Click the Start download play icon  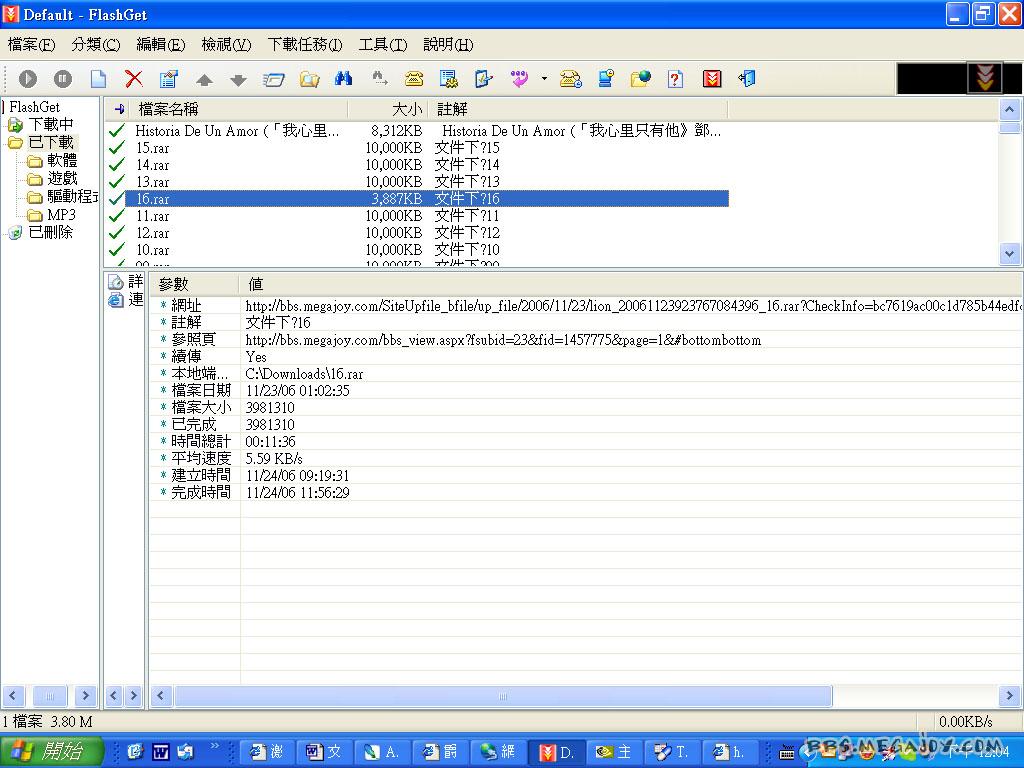click(x=27, y=79)
